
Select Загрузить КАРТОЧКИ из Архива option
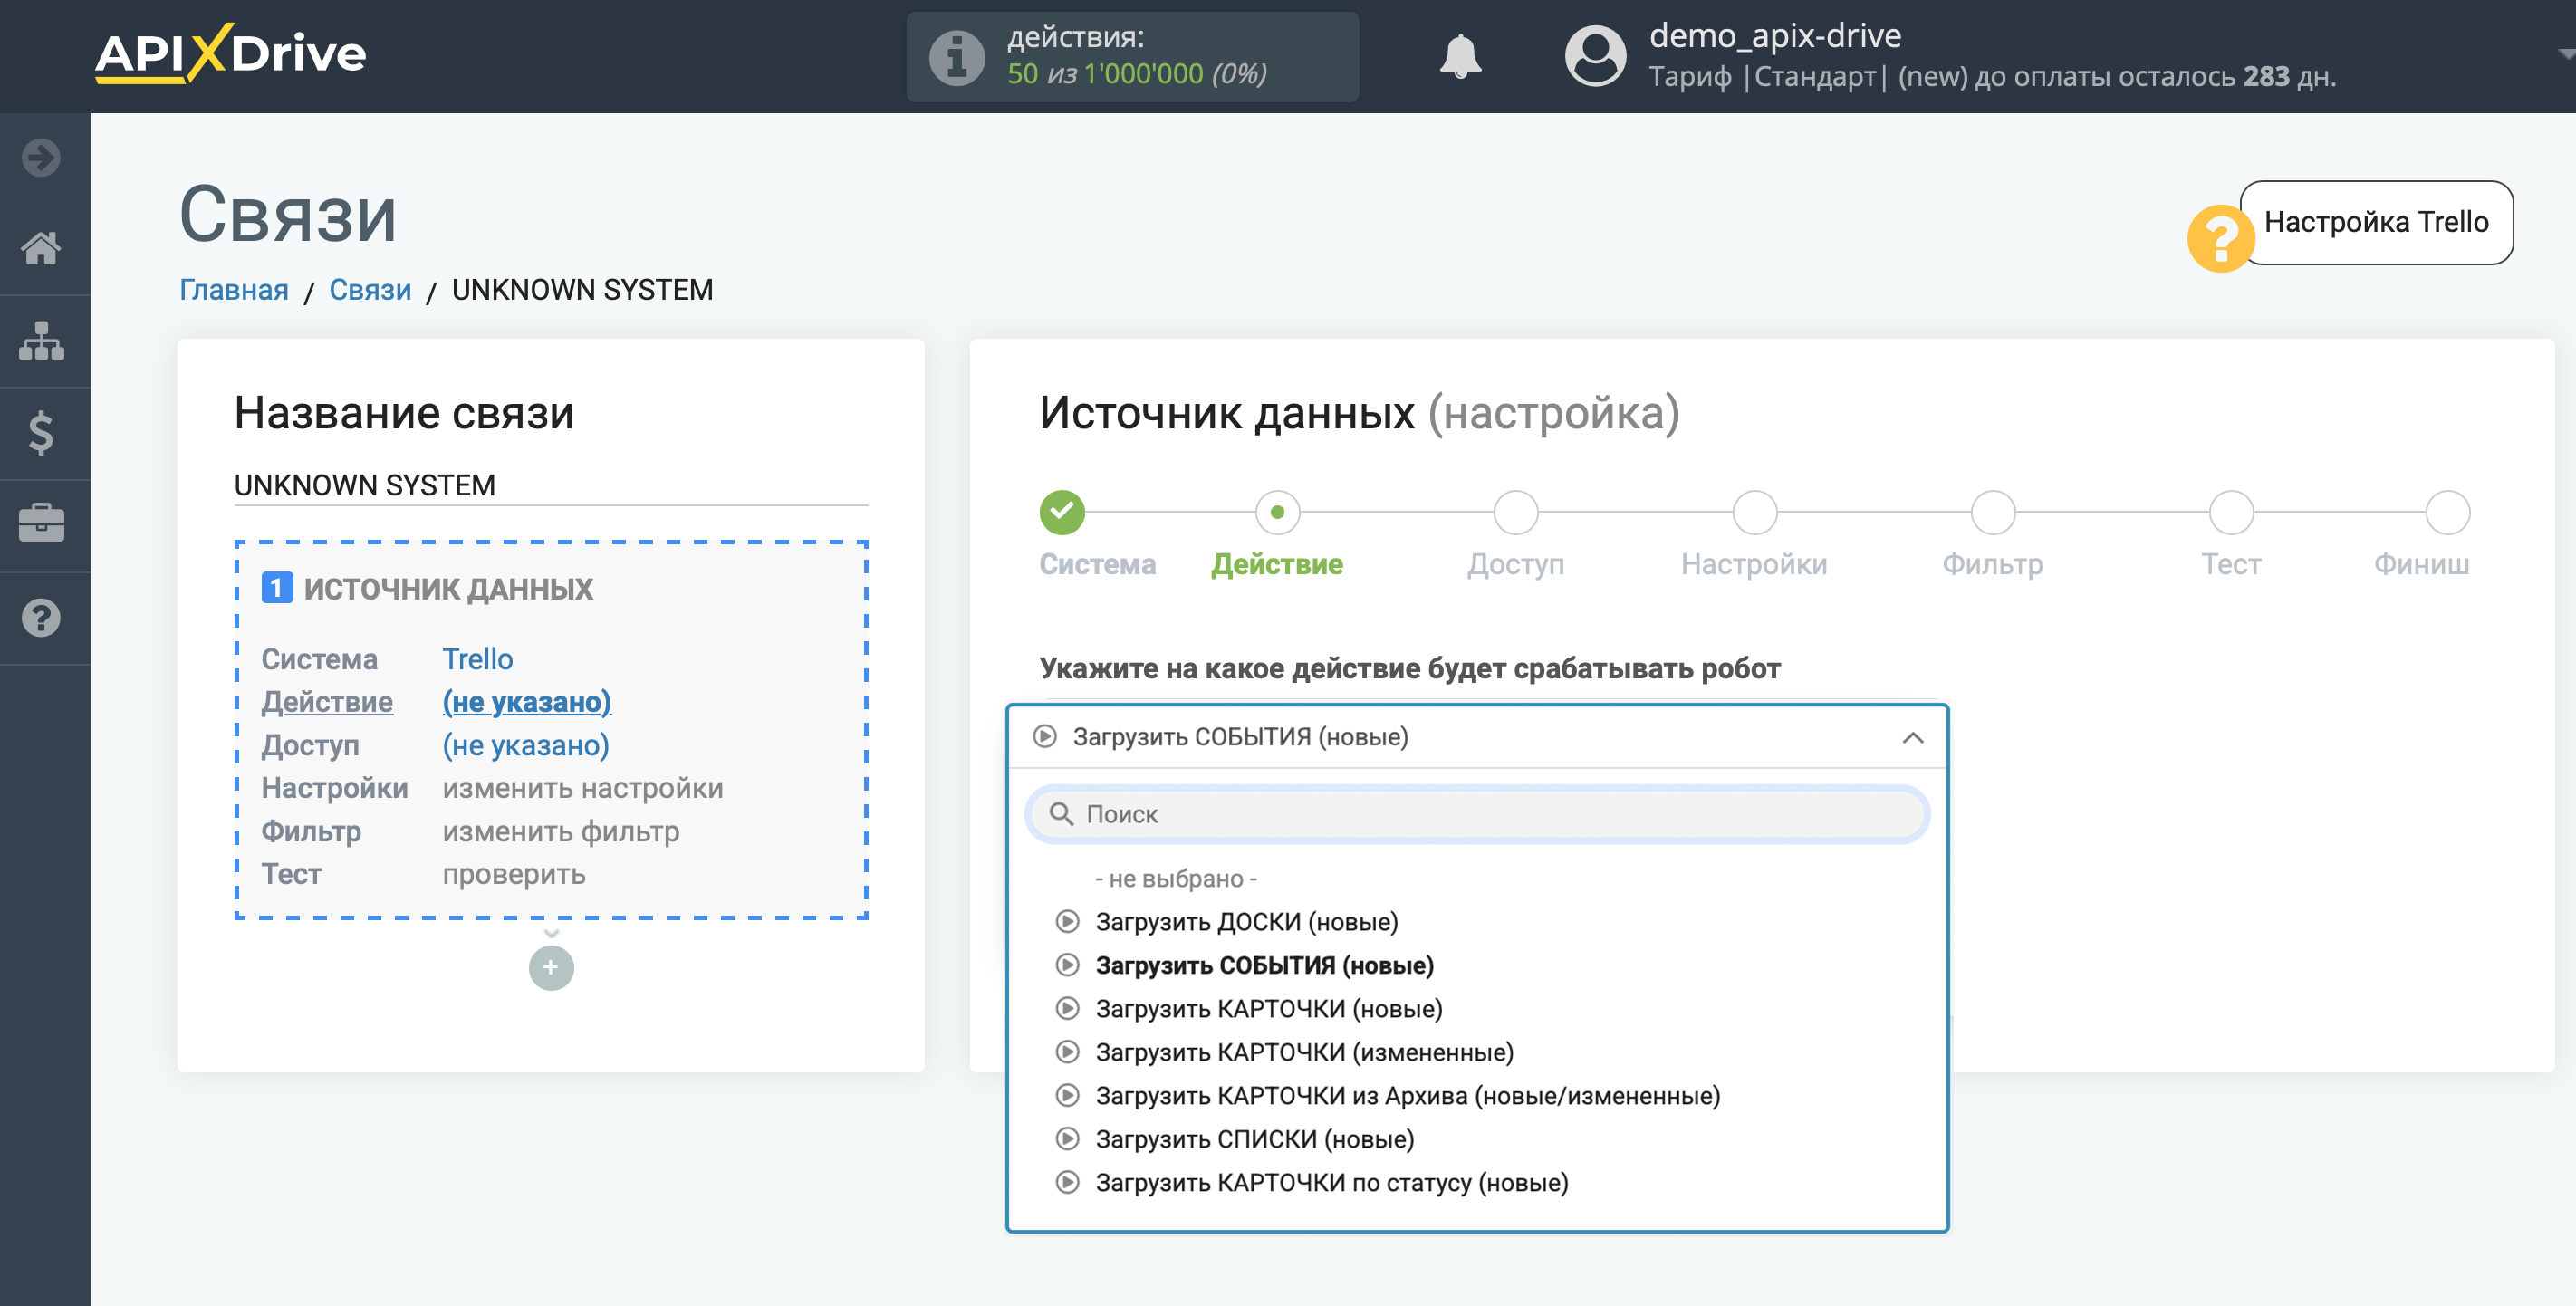point(1407,1096)
